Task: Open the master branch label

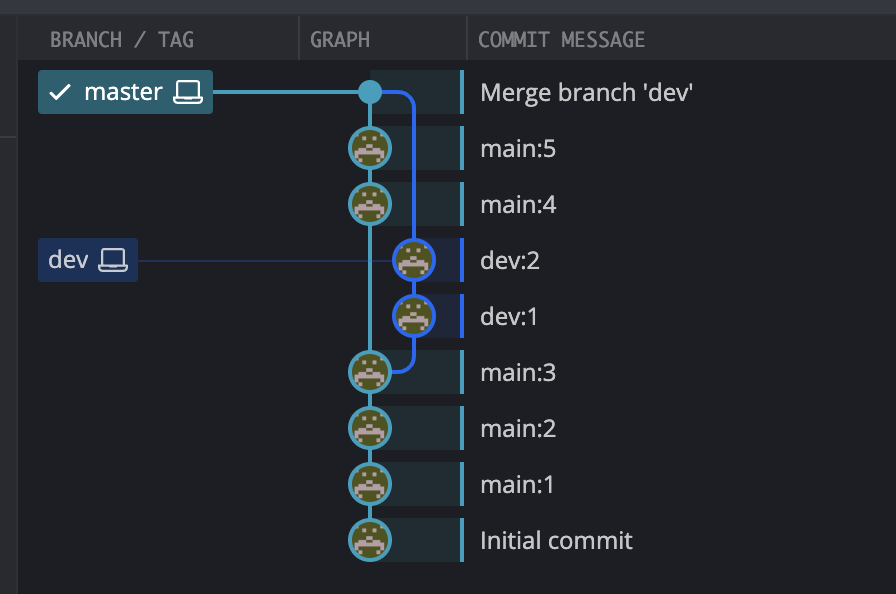Action: 120,91
